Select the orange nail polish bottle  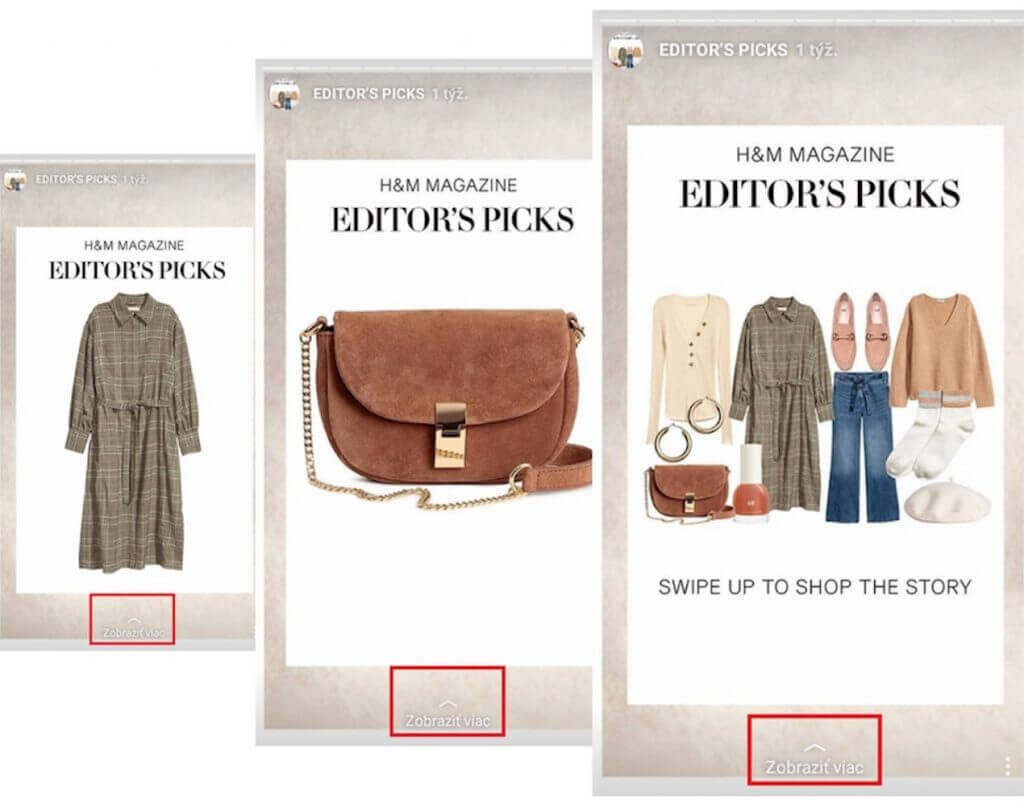(x=751, y=483)
